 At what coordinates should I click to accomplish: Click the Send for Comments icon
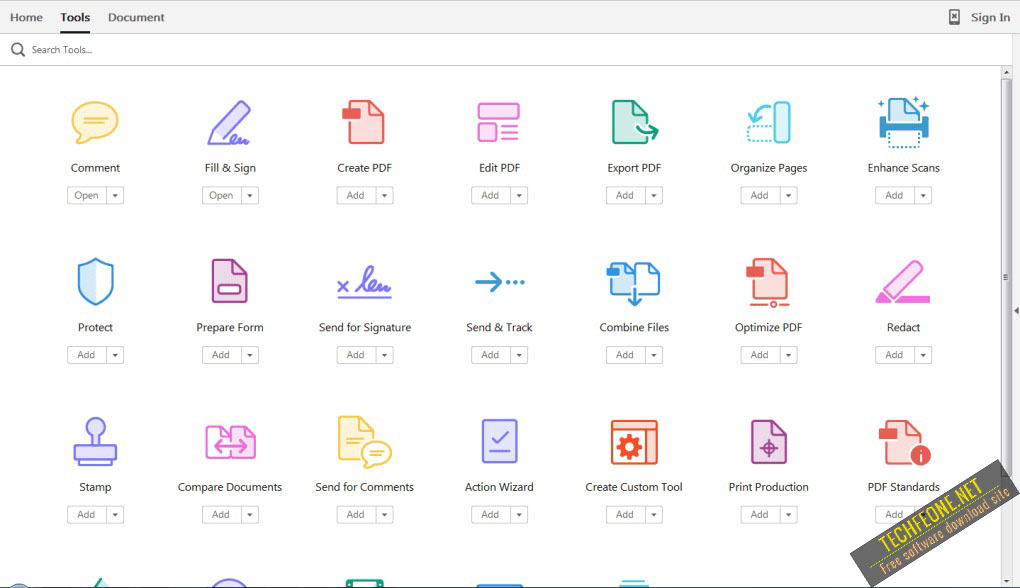pyautogui.click(x=364, y=442)
